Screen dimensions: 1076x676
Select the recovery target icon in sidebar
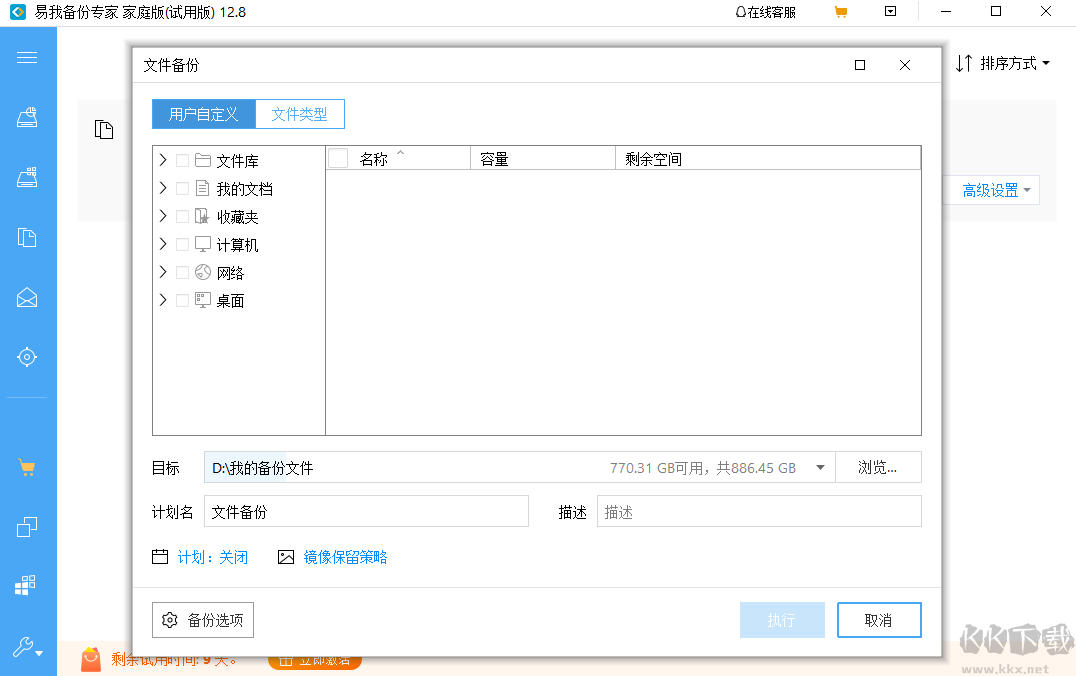coord(27,357)
